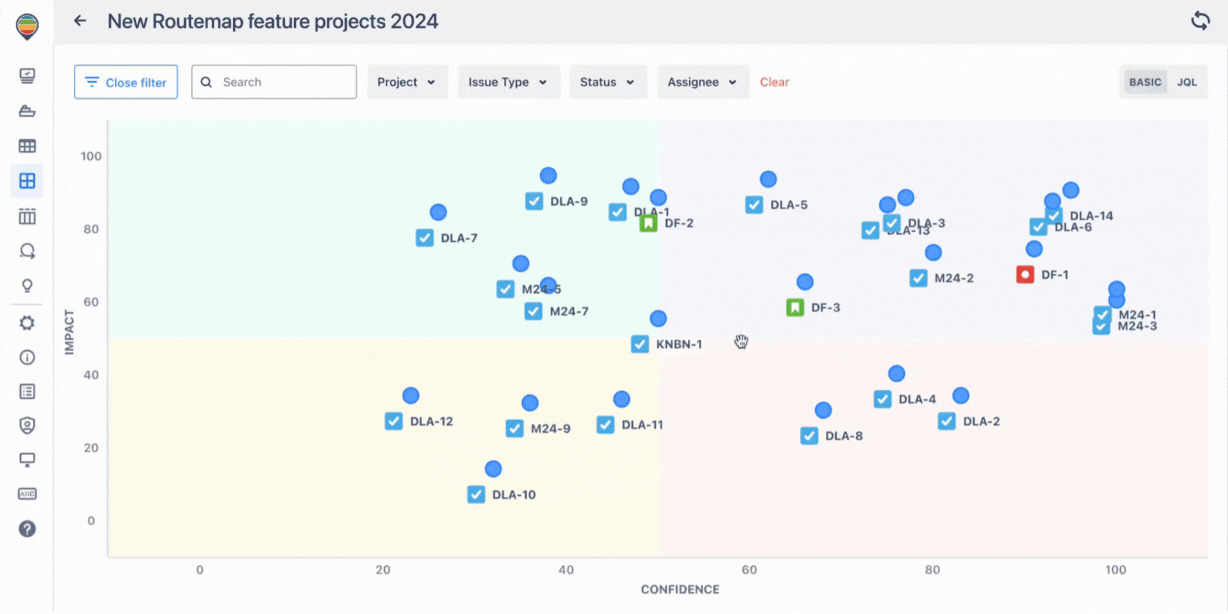Open the settings gear in the sidebar
This screenshot has height=614, width=1228.
[27, 323]
